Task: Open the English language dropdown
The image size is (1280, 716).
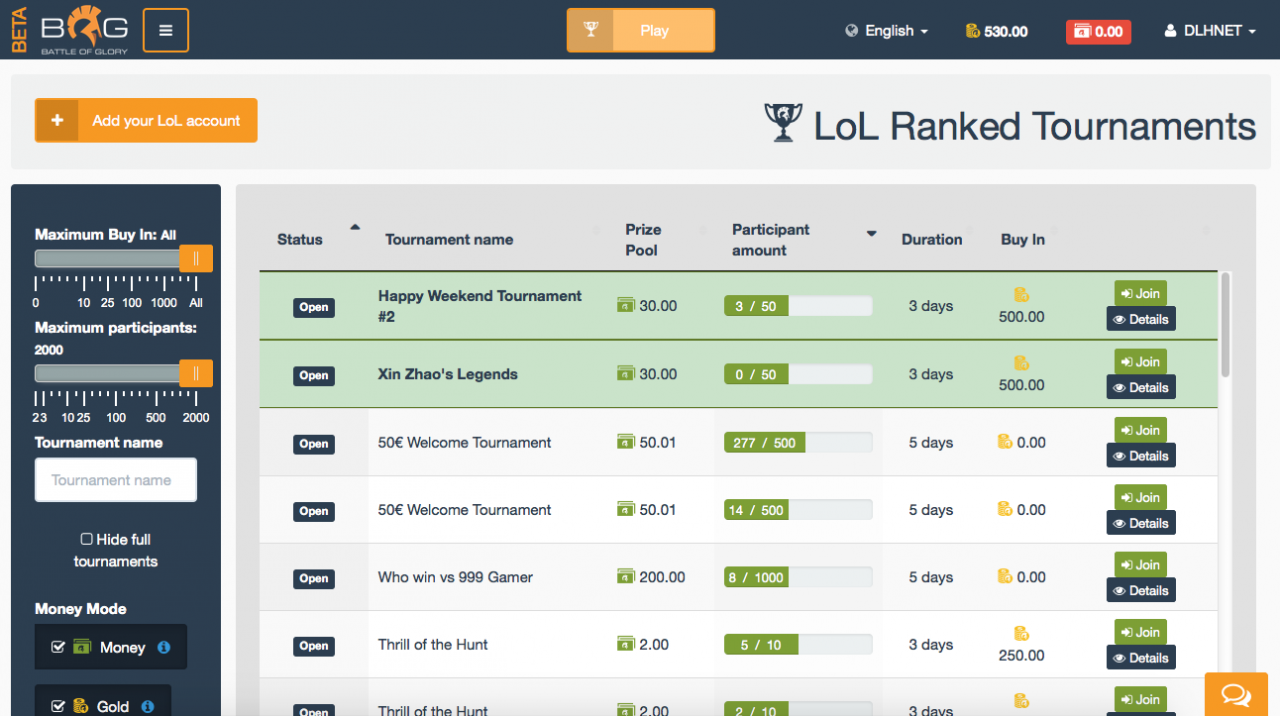Action: tap(887, 31)
